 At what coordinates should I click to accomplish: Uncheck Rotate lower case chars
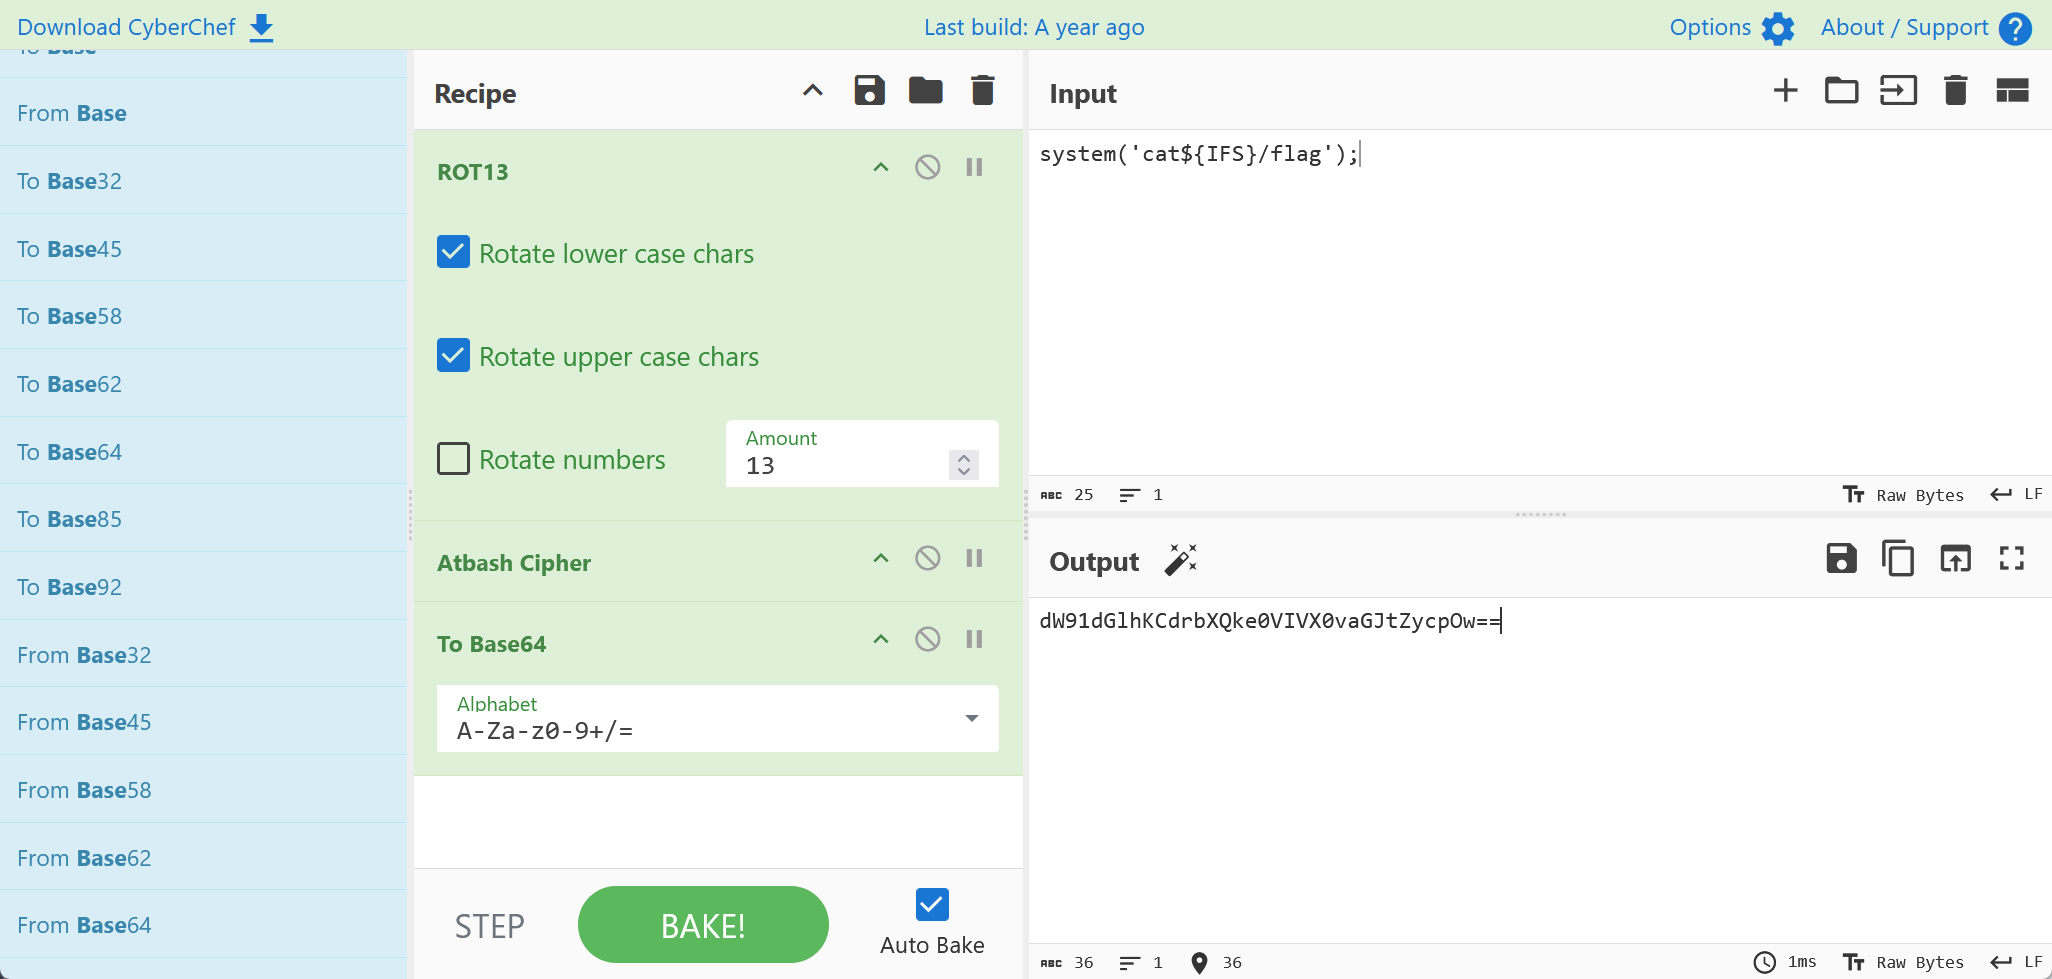click(x=453, y=252)
